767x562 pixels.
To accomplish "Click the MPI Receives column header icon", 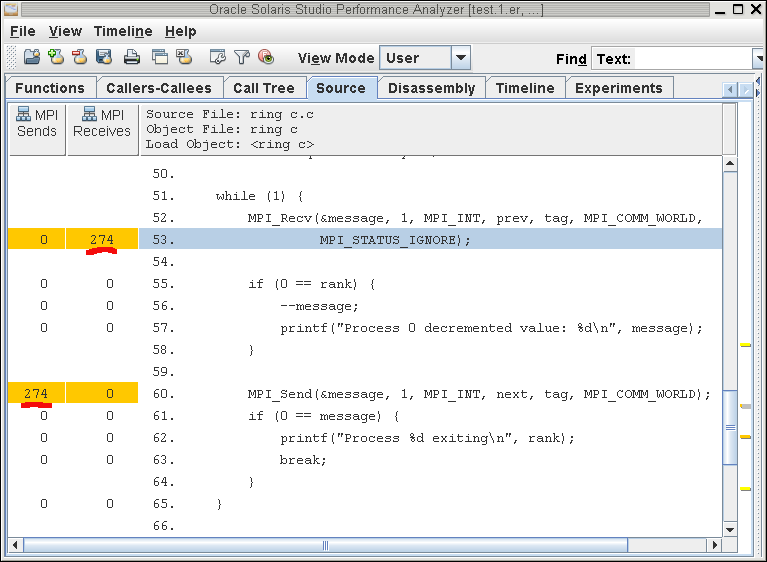I will (x=89, y=114).
